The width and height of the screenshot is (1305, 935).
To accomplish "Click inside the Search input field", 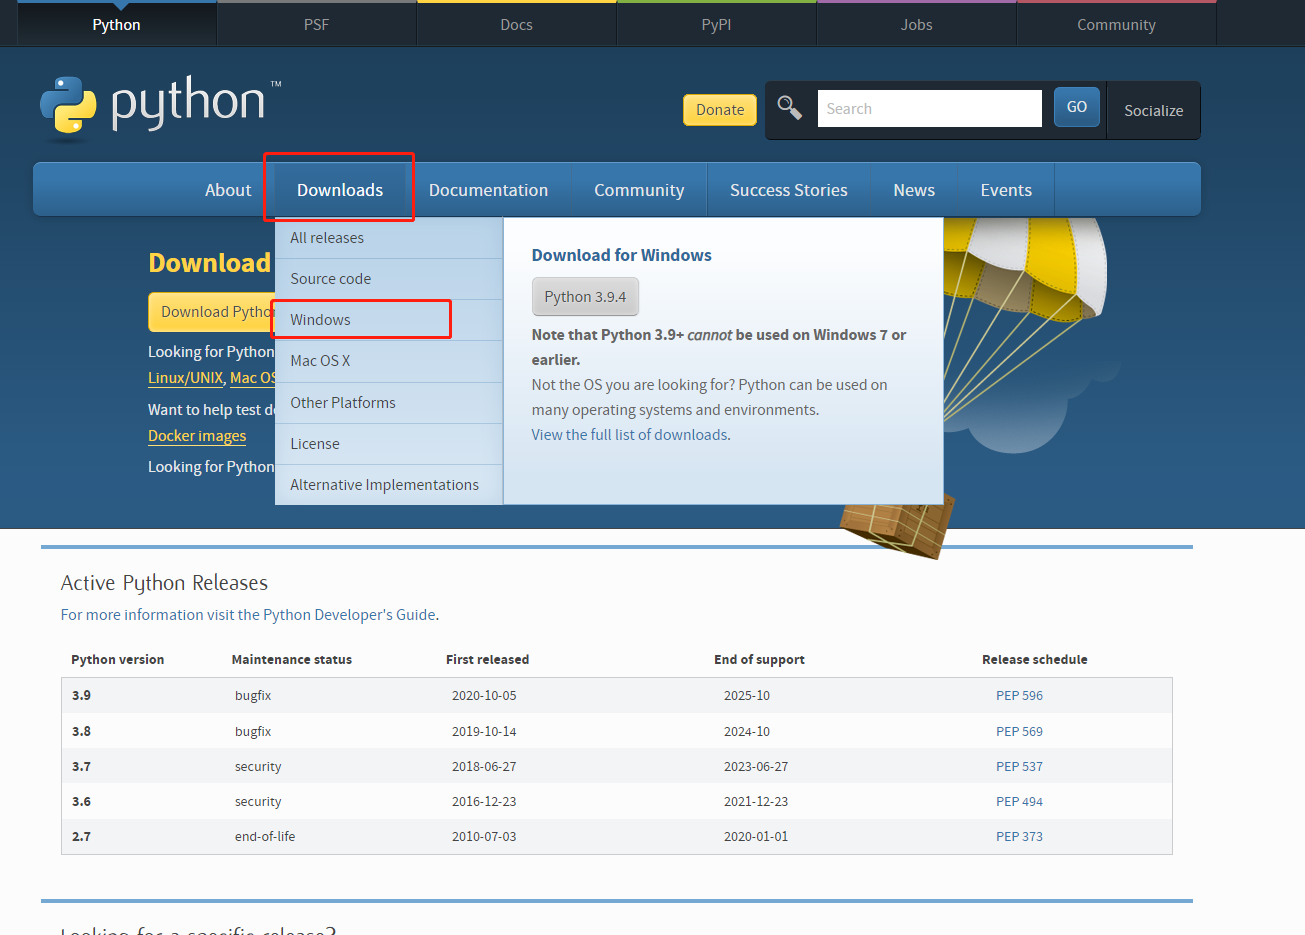I will pyautogui.click(x=929, y=108).
